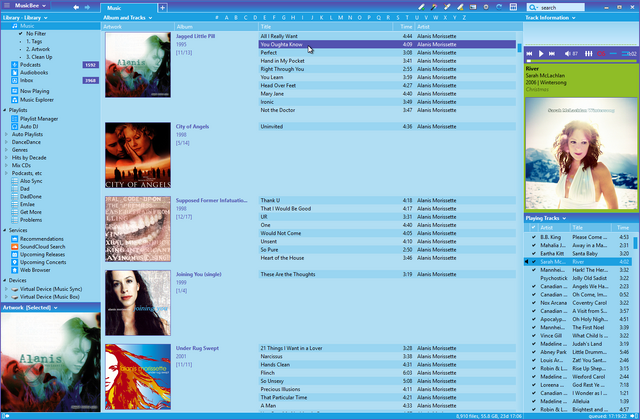Image resolution: width=640 pixels, height=420 pixels.
Task: Open the Now Playing view
Action: [35, 91]
